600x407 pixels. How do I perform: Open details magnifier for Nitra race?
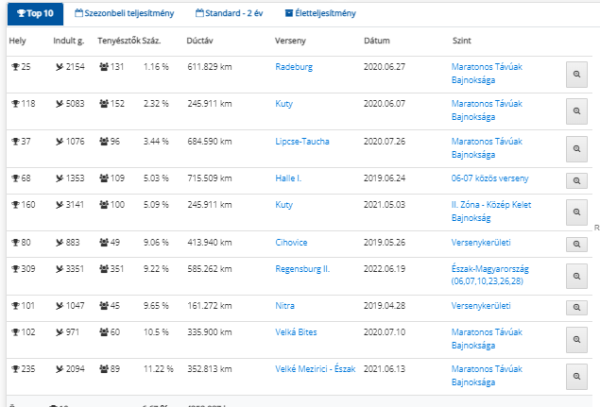(x=577, y=307)
